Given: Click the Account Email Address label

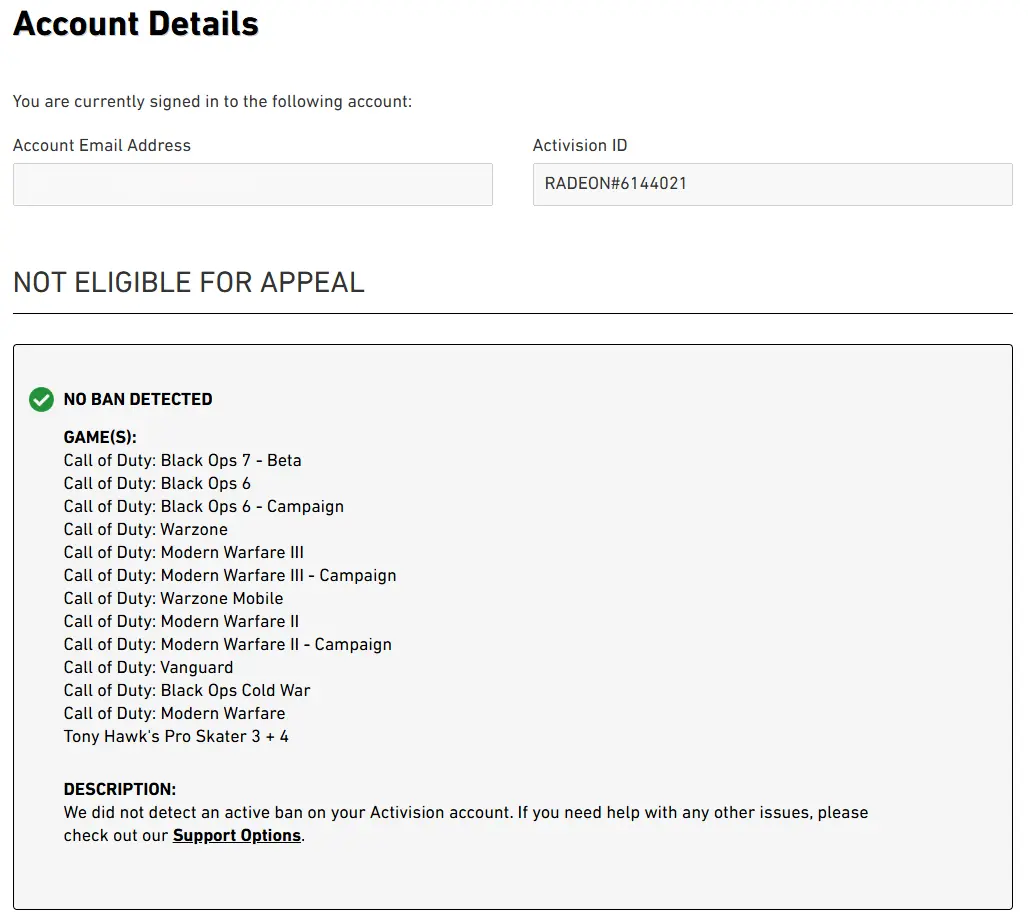Looking at the screenshot, I should point(102,146).
